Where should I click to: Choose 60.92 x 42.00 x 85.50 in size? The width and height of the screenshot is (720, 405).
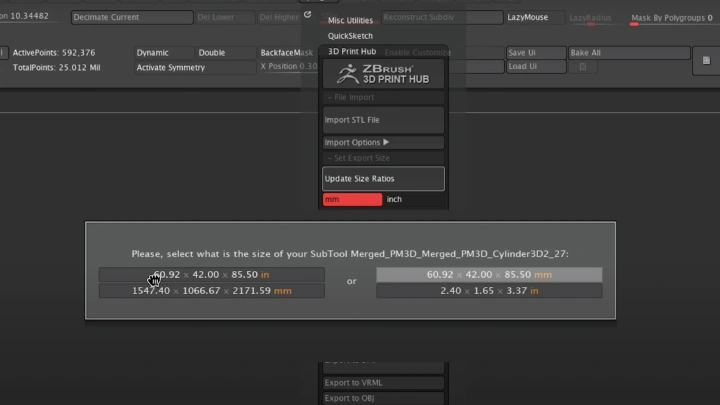[x=212, y=275]
